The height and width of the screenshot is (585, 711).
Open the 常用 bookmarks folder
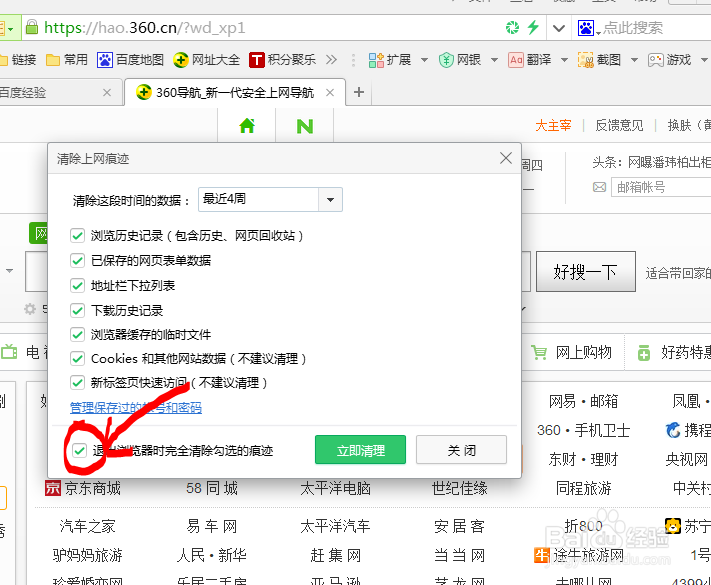[x=67, y=59]
